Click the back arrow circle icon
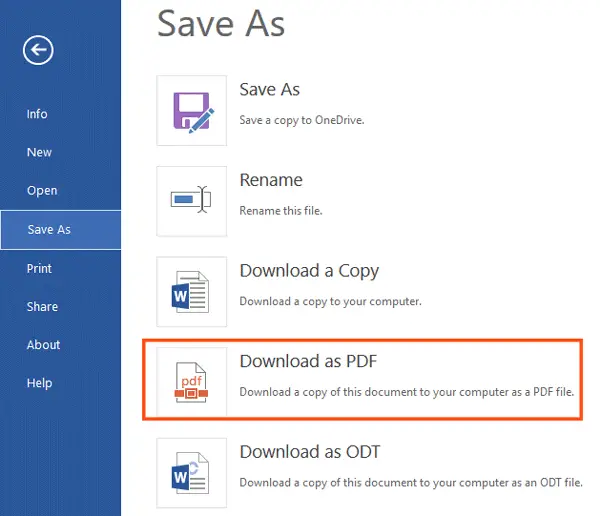The height and width of the screenshot is (516, 600). 39,52
